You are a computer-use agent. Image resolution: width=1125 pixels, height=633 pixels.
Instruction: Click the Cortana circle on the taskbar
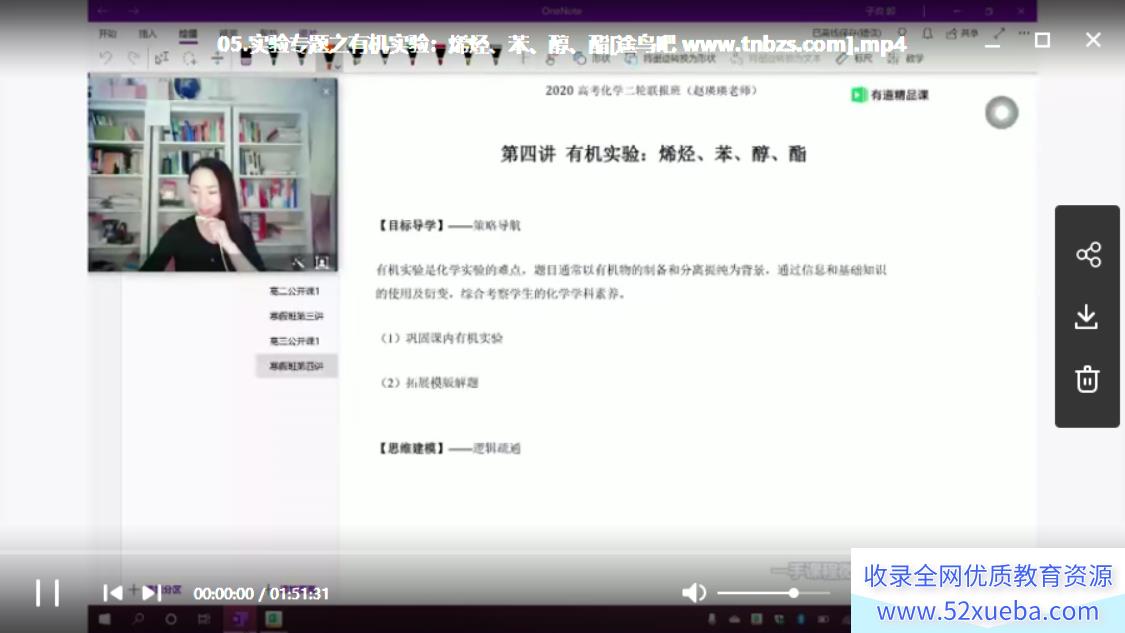tap(171, 619)
